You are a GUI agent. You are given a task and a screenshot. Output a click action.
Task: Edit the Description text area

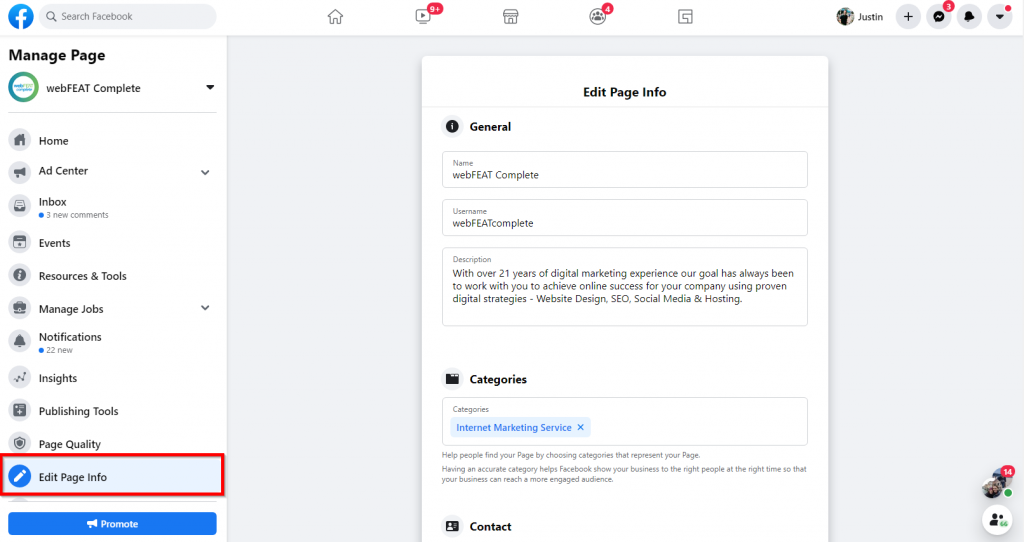pyautogui.click(x=624, y=287)
